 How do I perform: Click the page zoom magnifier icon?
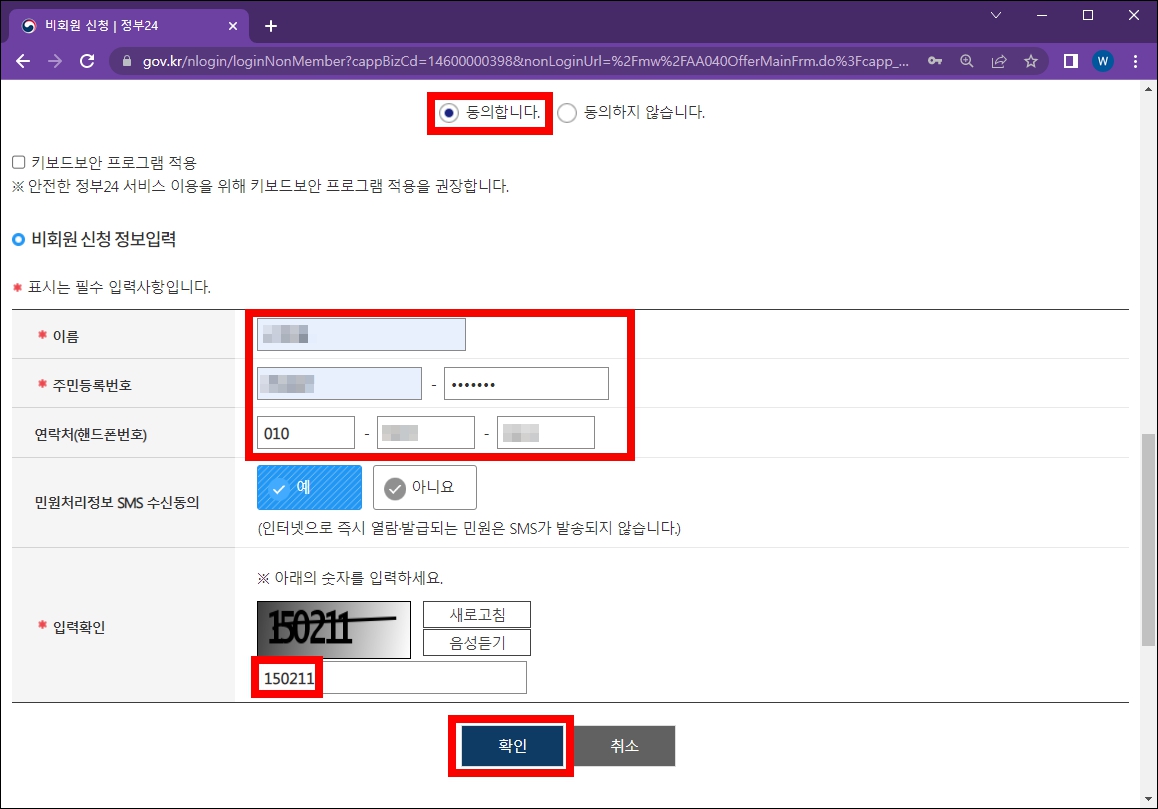point(966,60)
